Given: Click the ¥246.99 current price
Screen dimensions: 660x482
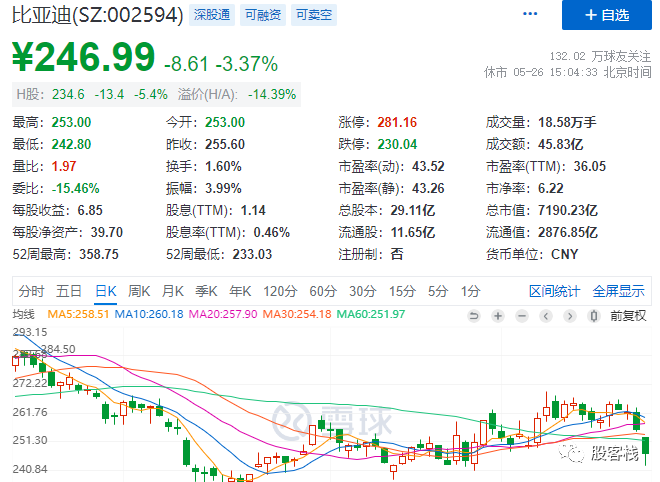Looking at the screenshot, I should coord(83,57).
